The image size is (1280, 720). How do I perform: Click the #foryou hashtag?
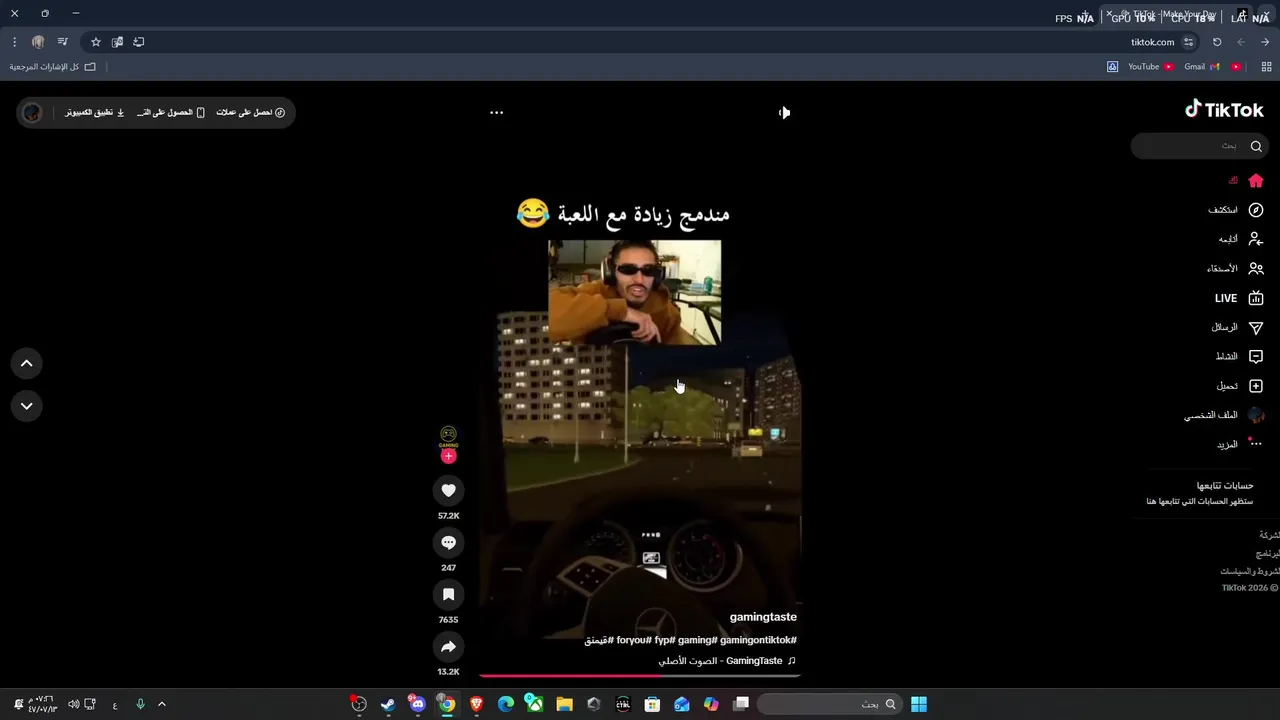pyautogui.click(x=634, y=640)
